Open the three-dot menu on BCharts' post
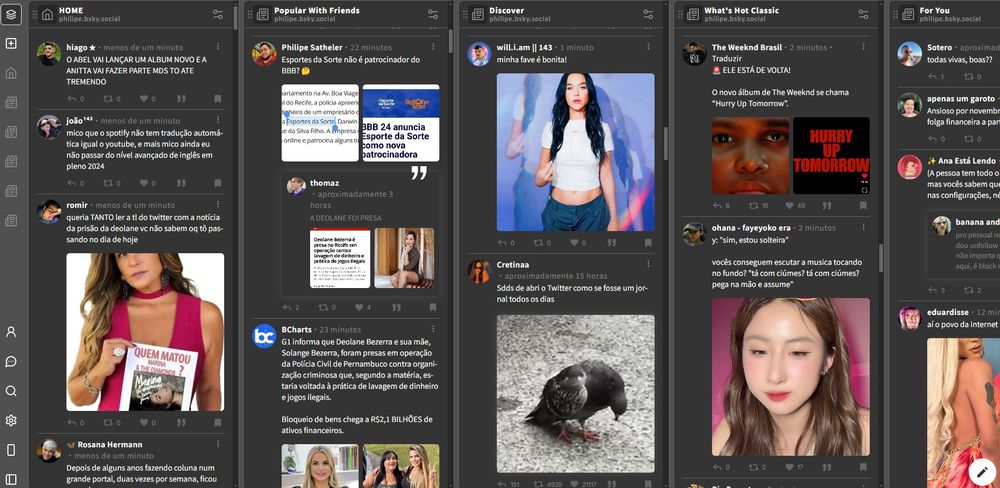Screen dimensions: 1000x488 433,330
